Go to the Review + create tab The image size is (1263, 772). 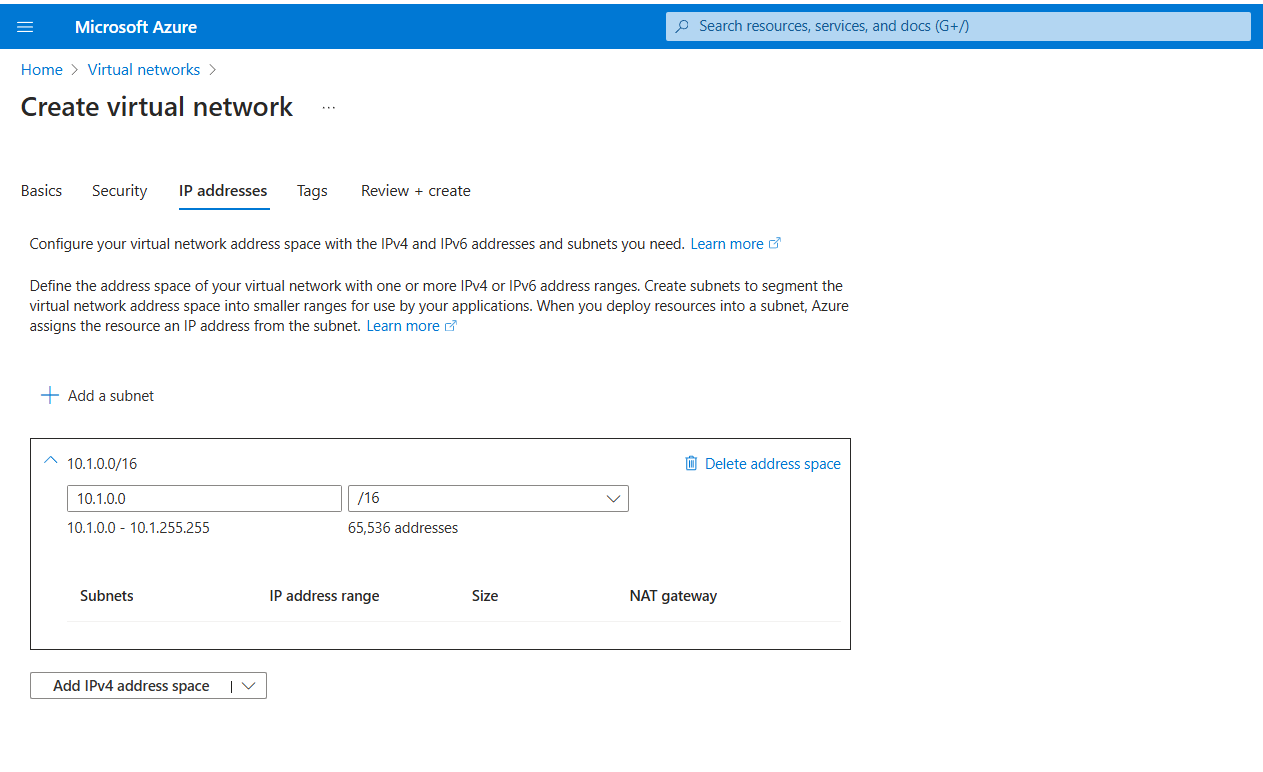click(x=415, y=191)
